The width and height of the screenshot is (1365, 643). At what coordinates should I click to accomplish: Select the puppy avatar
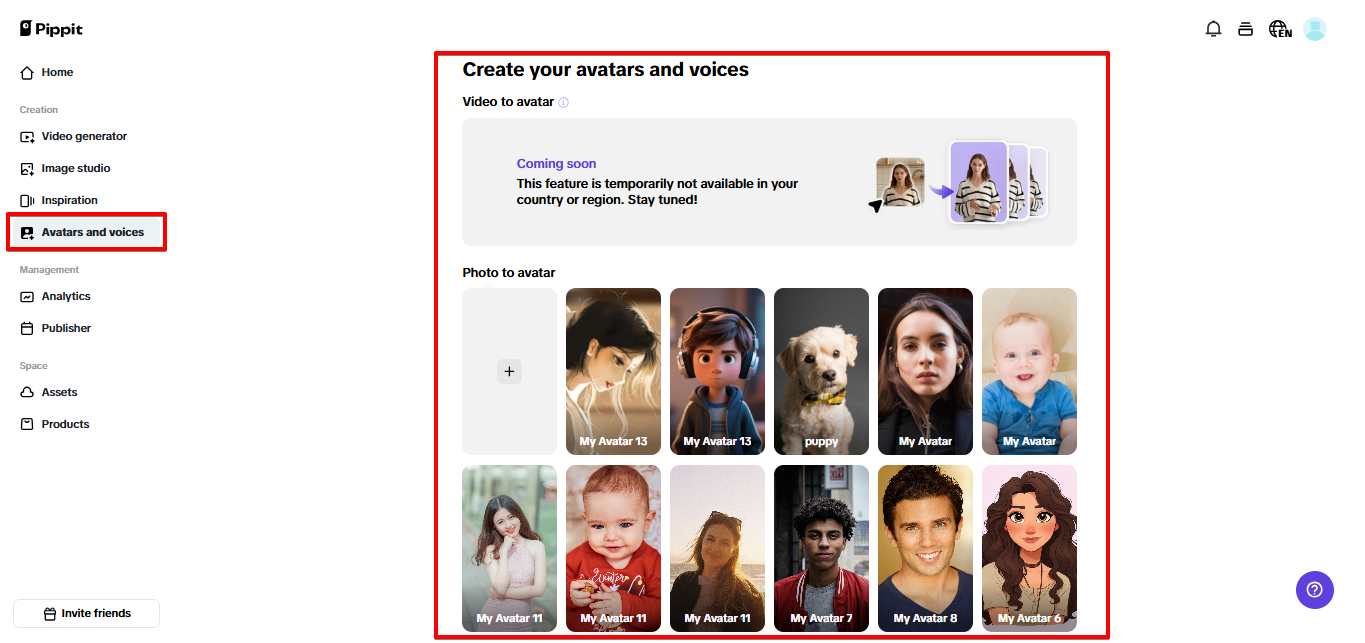pyautogui.click(x=821, y=371)
